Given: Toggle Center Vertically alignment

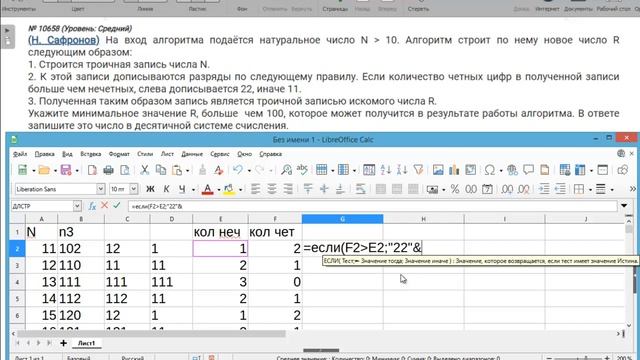Looking at the screenshot, I should coord(324,189).
